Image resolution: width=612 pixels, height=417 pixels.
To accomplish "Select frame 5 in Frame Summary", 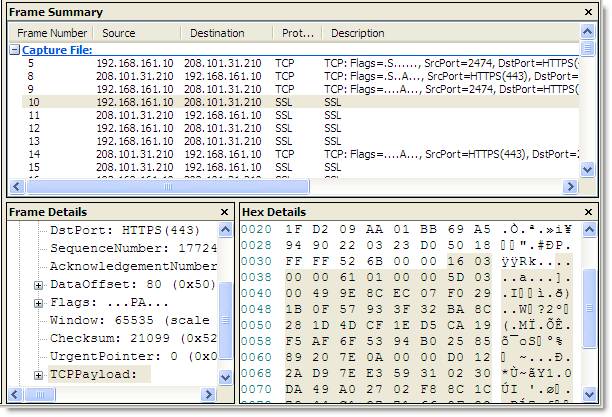I will (x=301, y=63).
